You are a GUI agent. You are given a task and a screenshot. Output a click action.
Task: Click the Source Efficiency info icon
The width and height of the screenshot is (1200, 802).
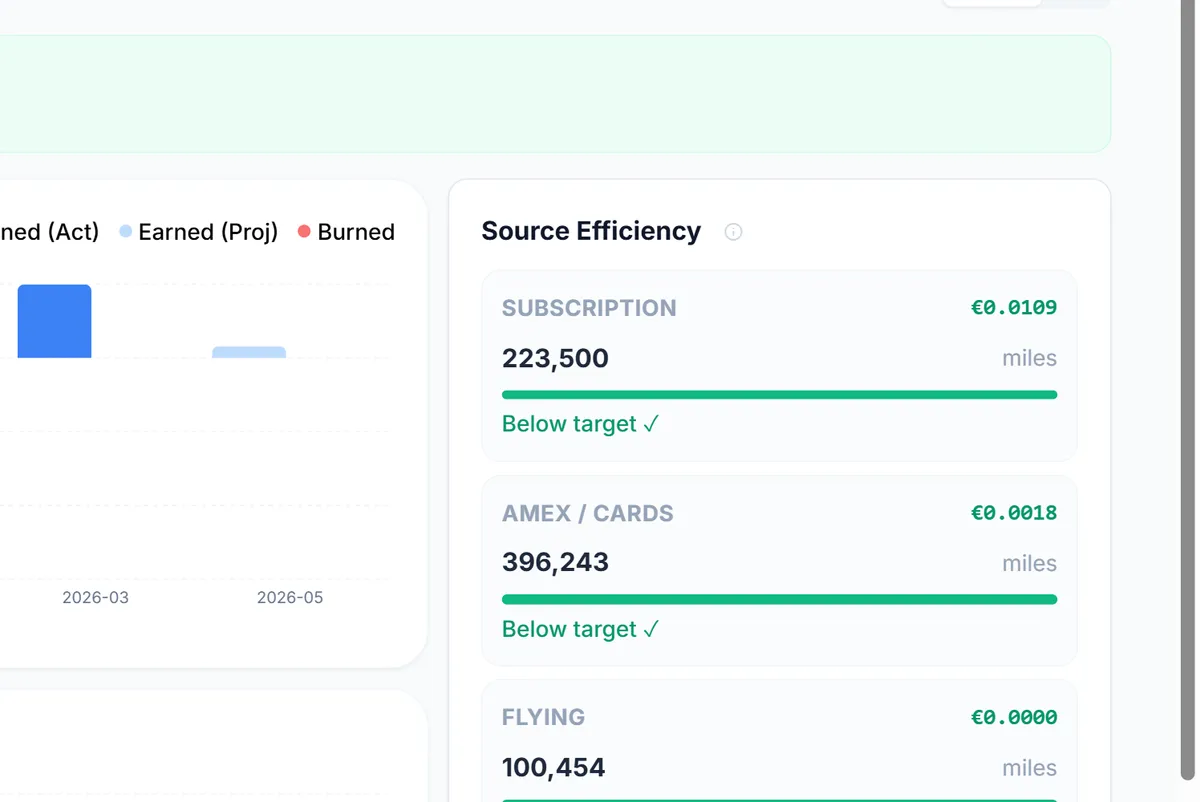point(733,232)
